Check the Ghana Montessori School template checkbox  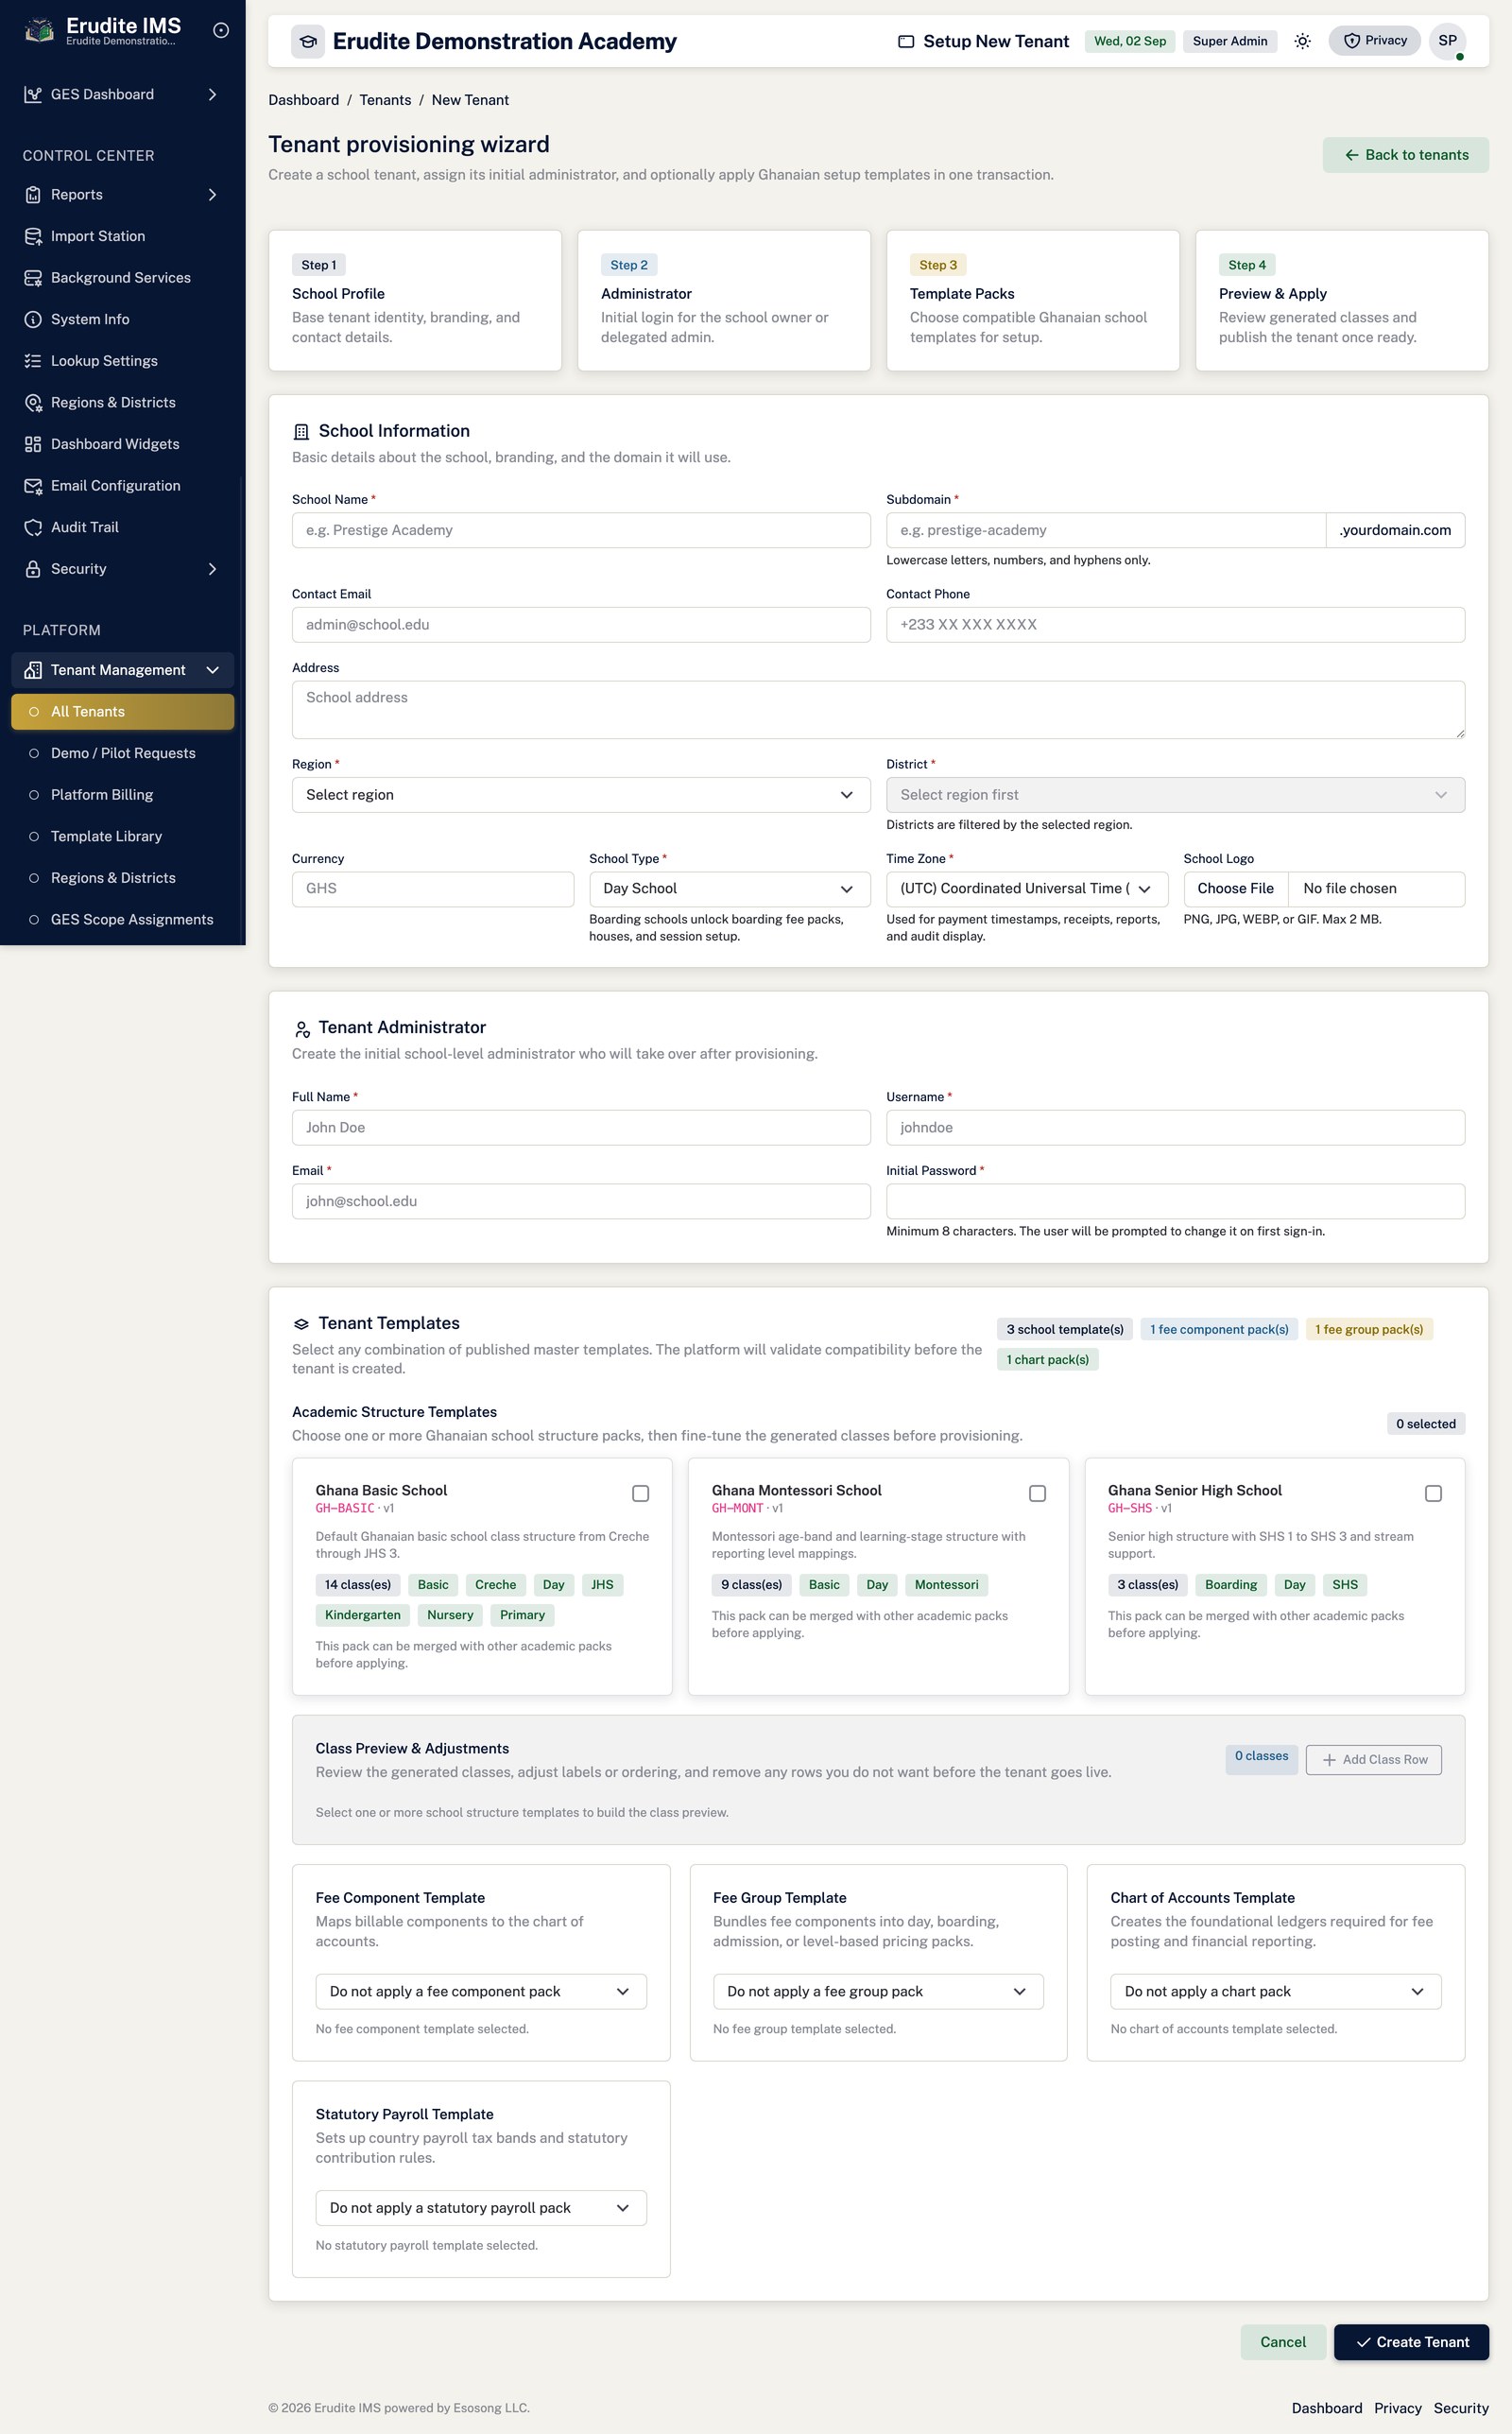(x=1037, y=1493)
